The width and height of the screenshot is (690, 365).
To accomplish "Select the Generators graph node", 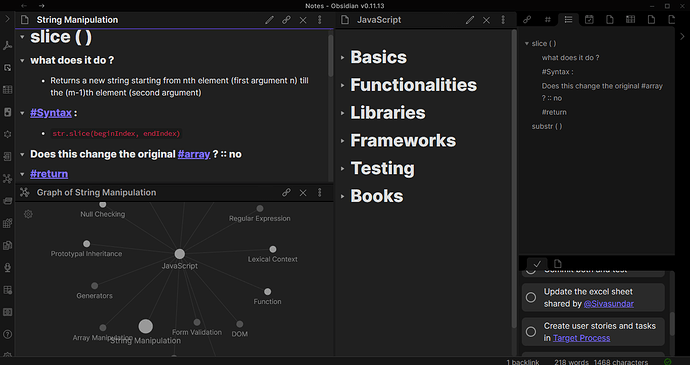I will pyautogui.click(x=95, y=286).
